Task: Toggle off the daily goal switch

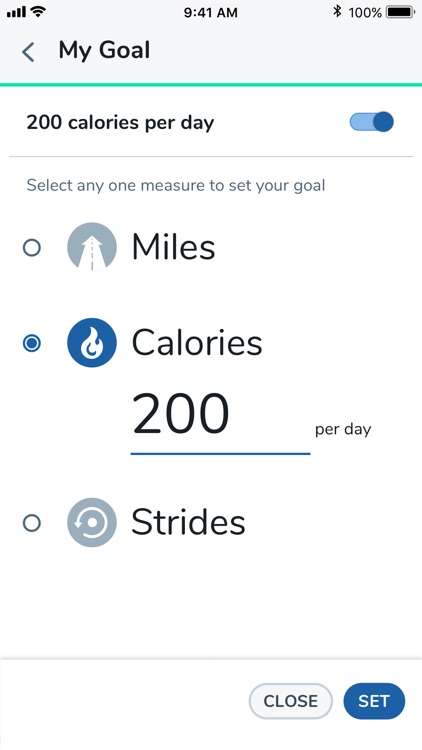Action: coord(372,122)
